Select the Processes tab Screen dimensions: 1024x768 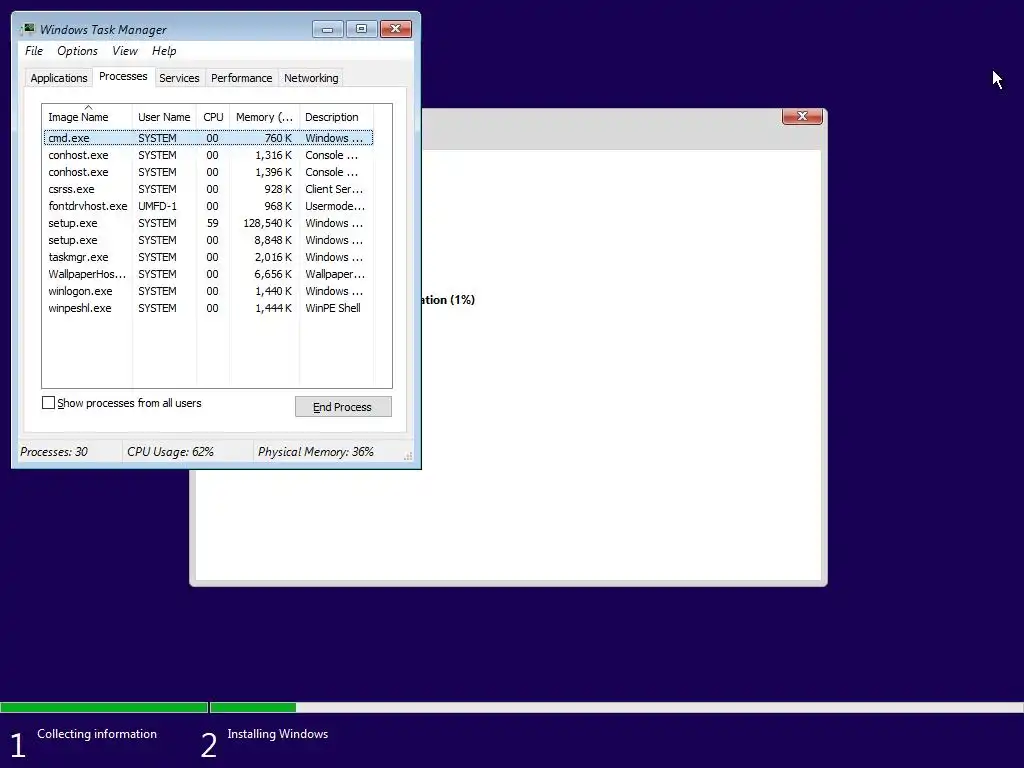pyautogui.click(x=123, y=76)
